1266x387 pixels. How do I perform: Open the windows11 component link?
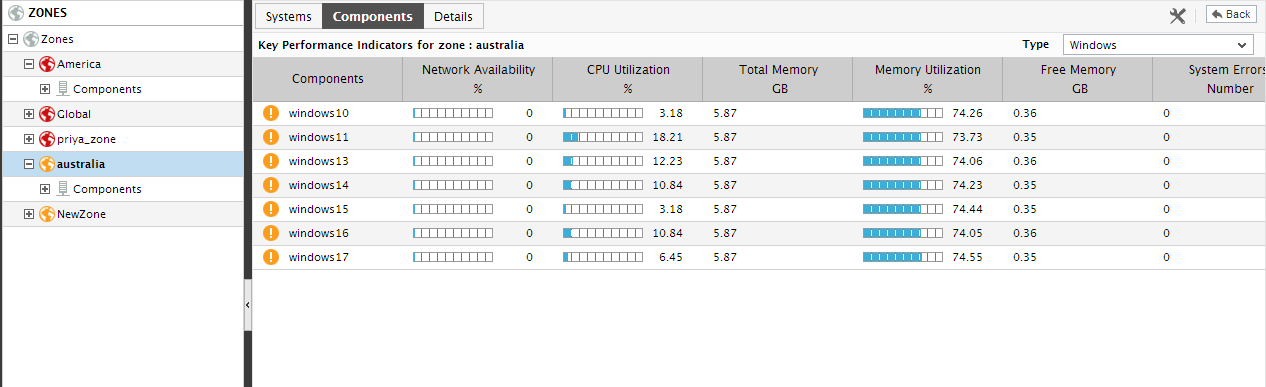click(319, 137)
